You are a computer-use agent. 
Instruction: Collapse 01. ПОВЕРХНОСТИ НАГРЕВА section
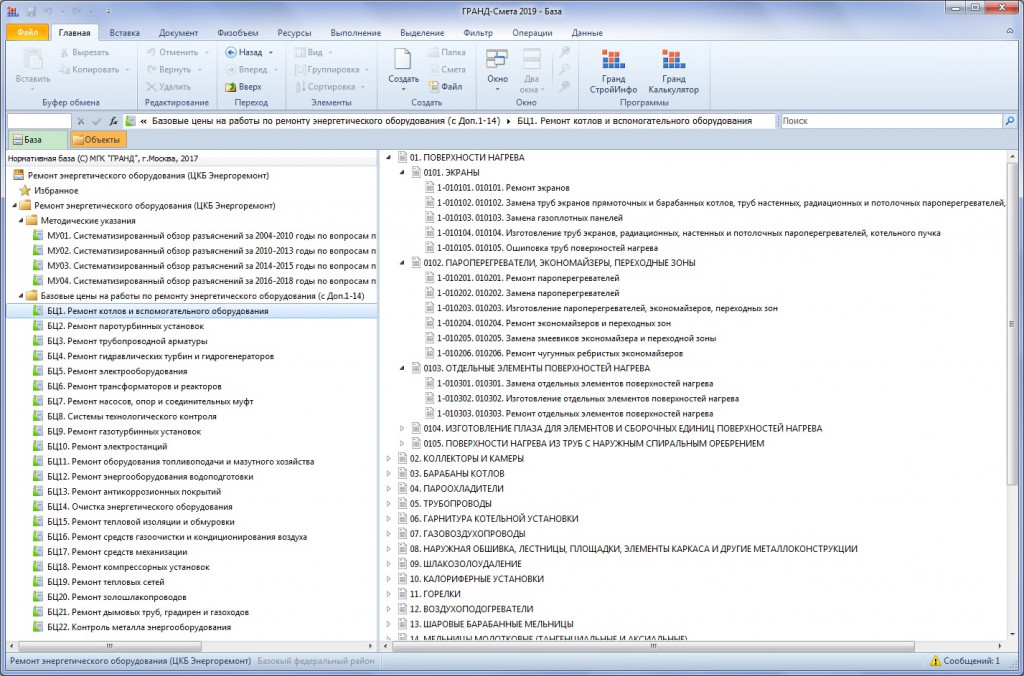click(x=389, y=157)
